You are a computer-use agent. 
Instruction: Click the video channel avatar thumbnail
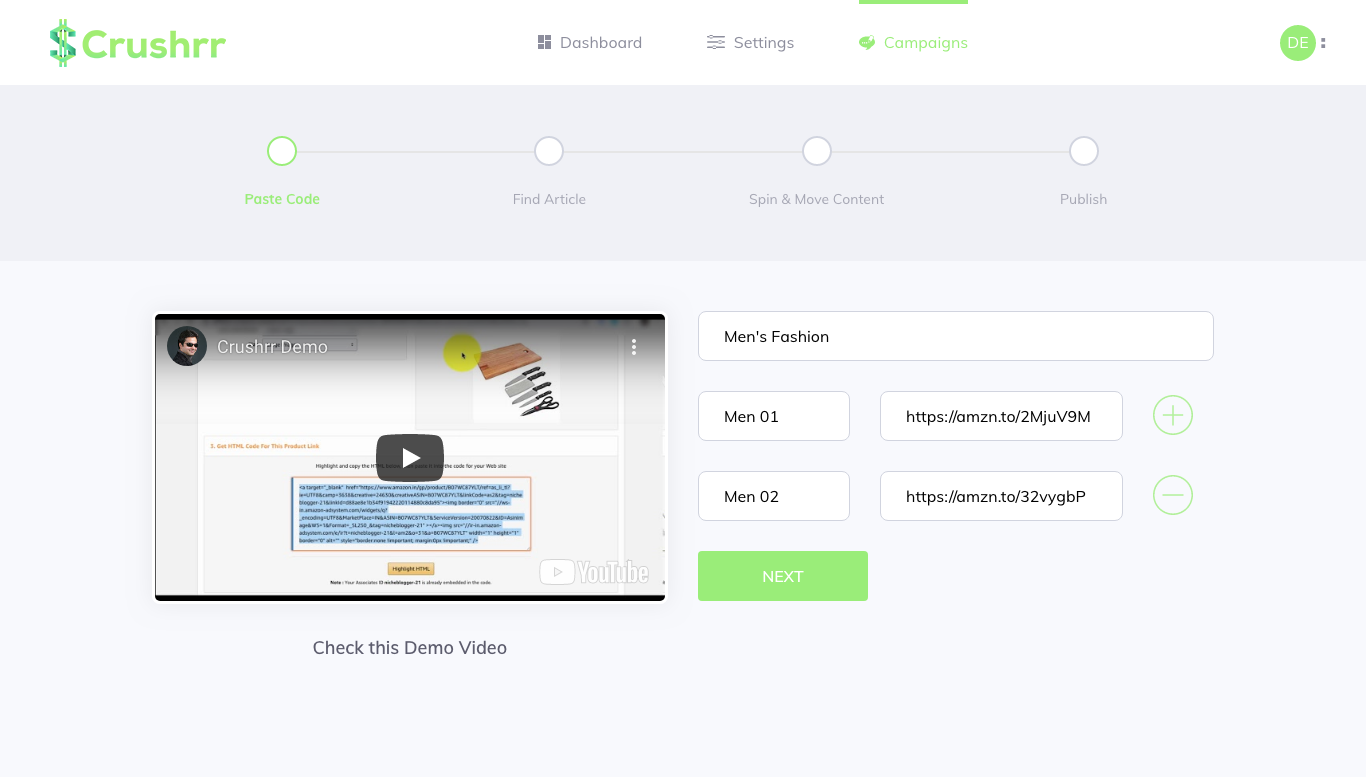point(187,346)
